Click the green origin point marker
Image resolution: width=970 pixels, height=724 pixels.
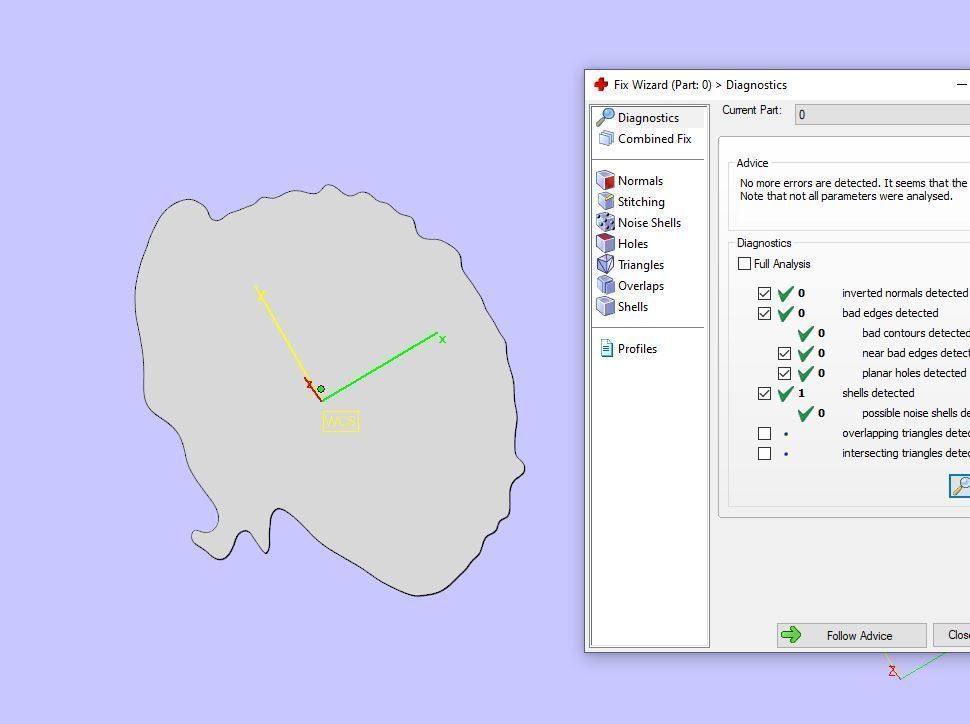[x=321, y=389]
